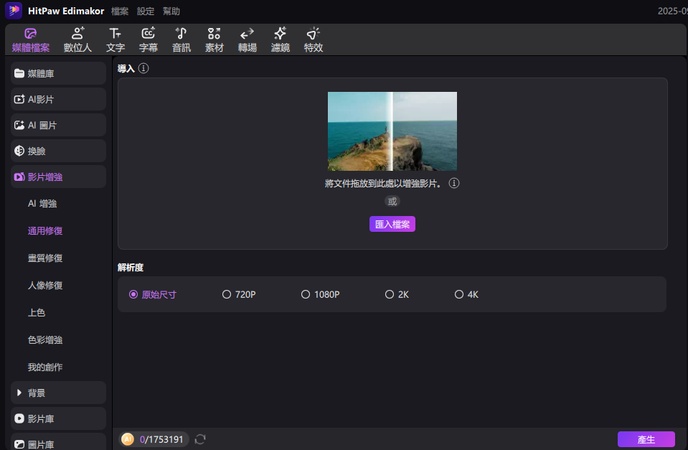Expand the 背景 section in sidebar
688x450 pixels.
tap(58, 393)
